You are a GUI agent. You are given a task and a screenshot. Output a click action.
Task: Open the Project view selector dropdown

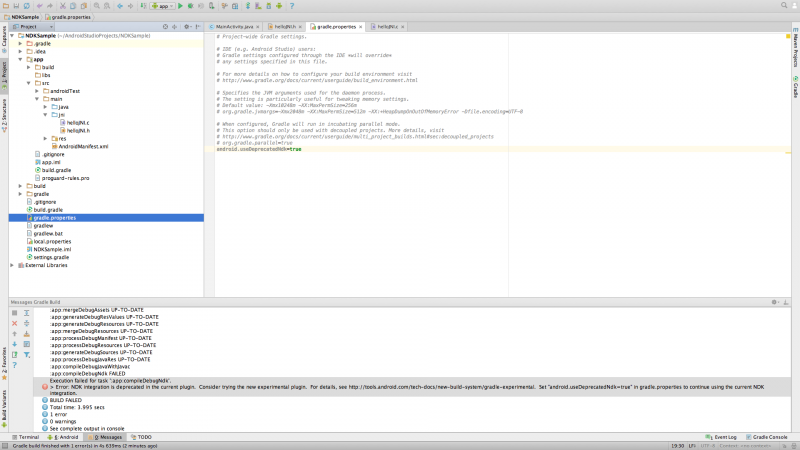pos(33,27)
